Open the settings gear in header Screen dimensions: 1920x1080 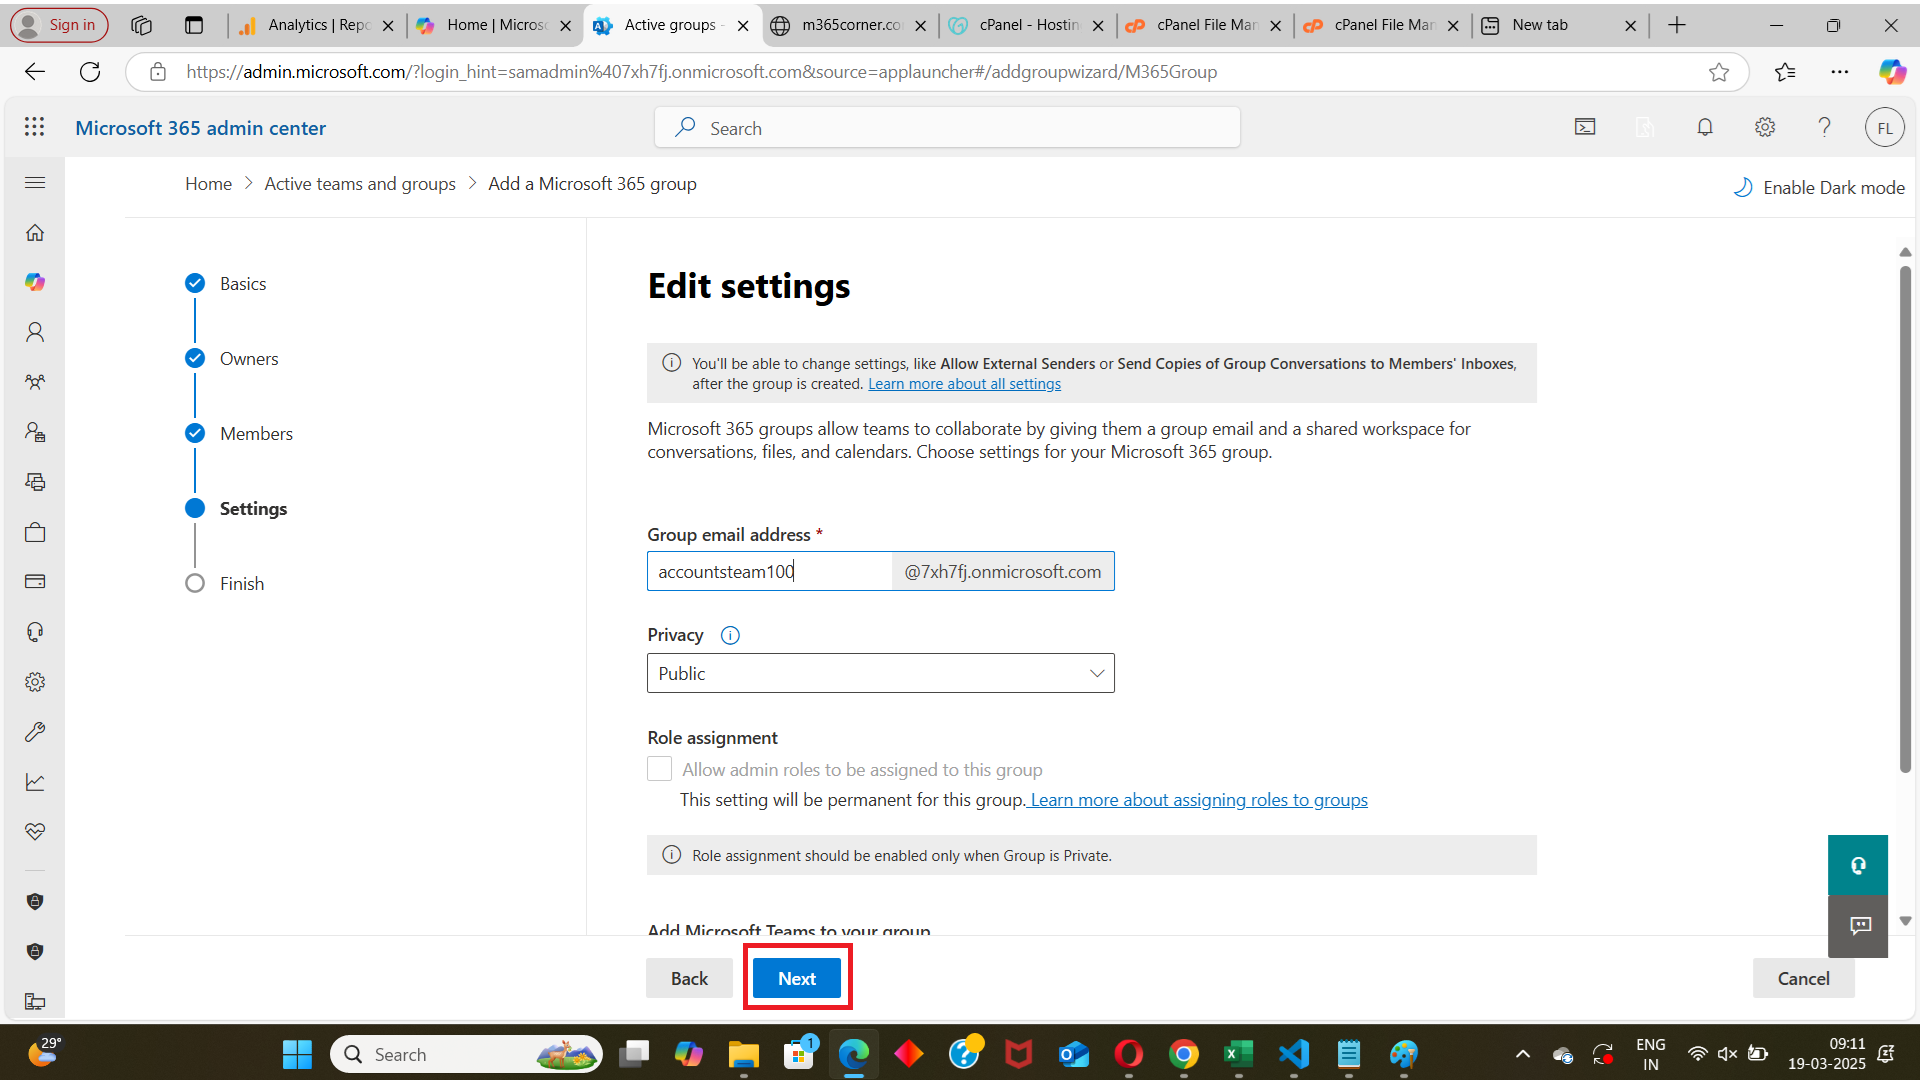(x=1765, y=127)
